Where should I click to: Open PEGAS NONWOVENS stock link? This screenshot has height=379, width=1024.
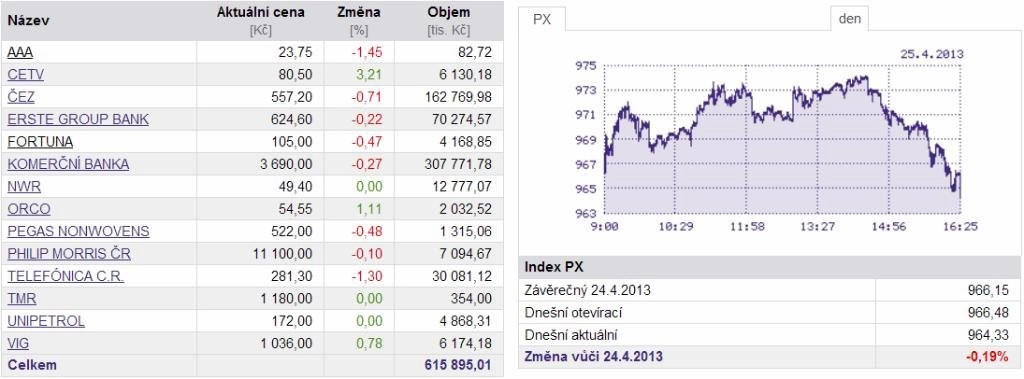[78, 231]
